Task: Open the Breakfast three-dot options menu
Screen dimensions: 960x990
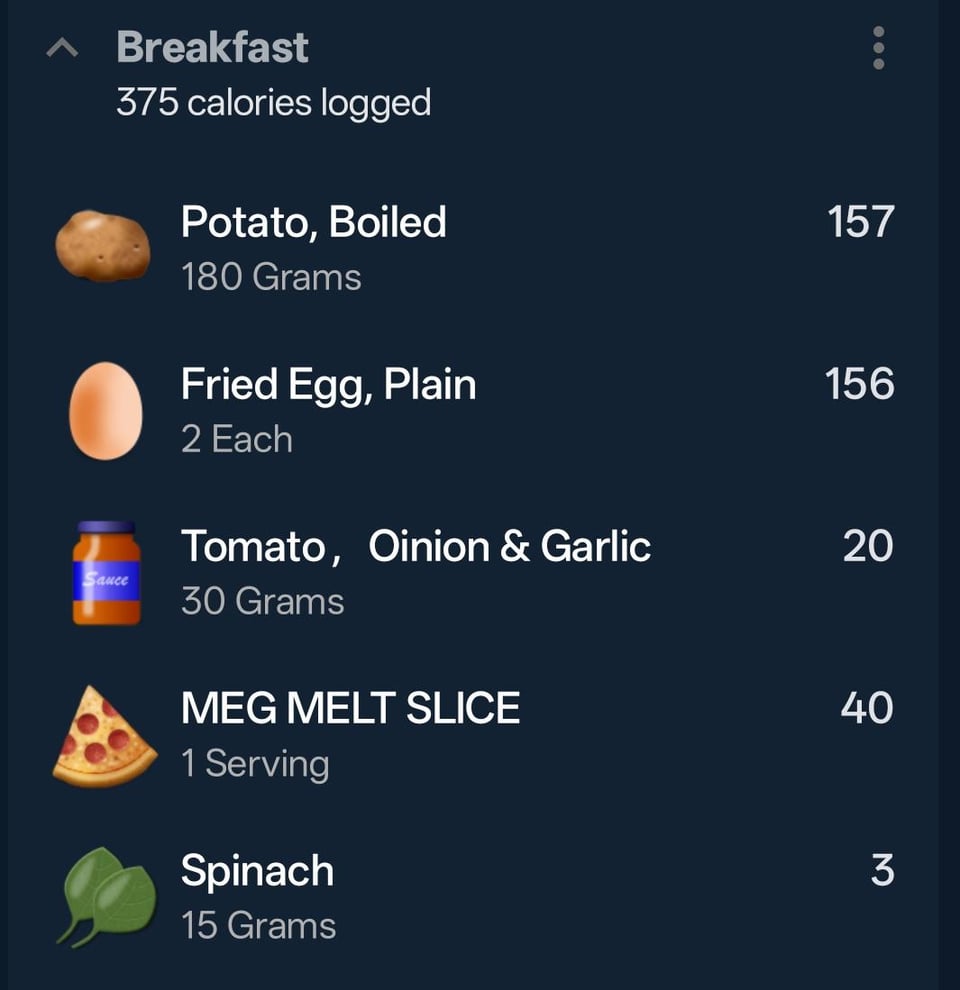Action: 878,48
